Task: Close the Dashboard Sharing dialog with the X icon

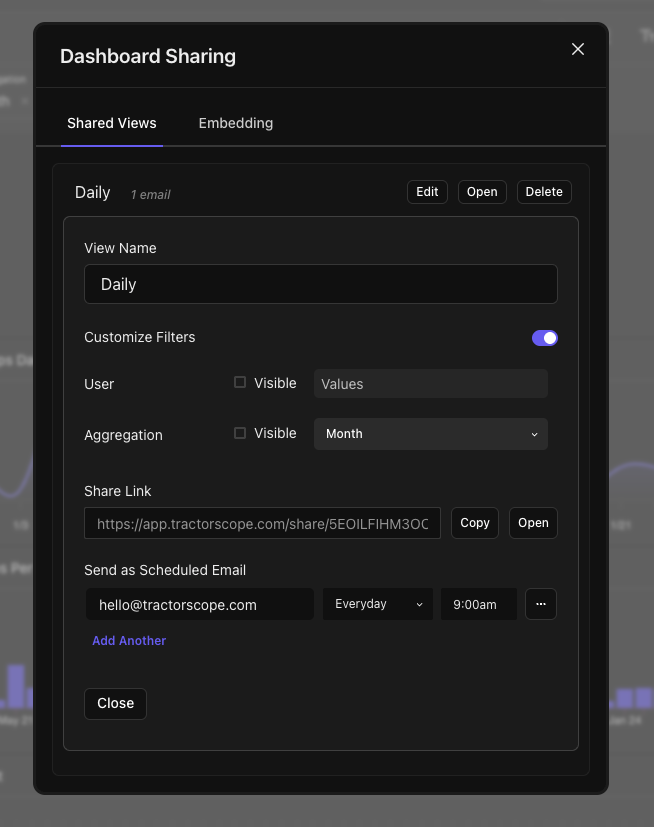Action: 578,49
